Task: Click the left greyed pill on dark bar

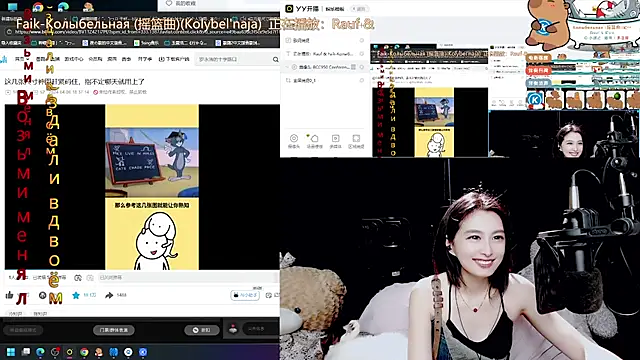Action: (x=23, y=330)
